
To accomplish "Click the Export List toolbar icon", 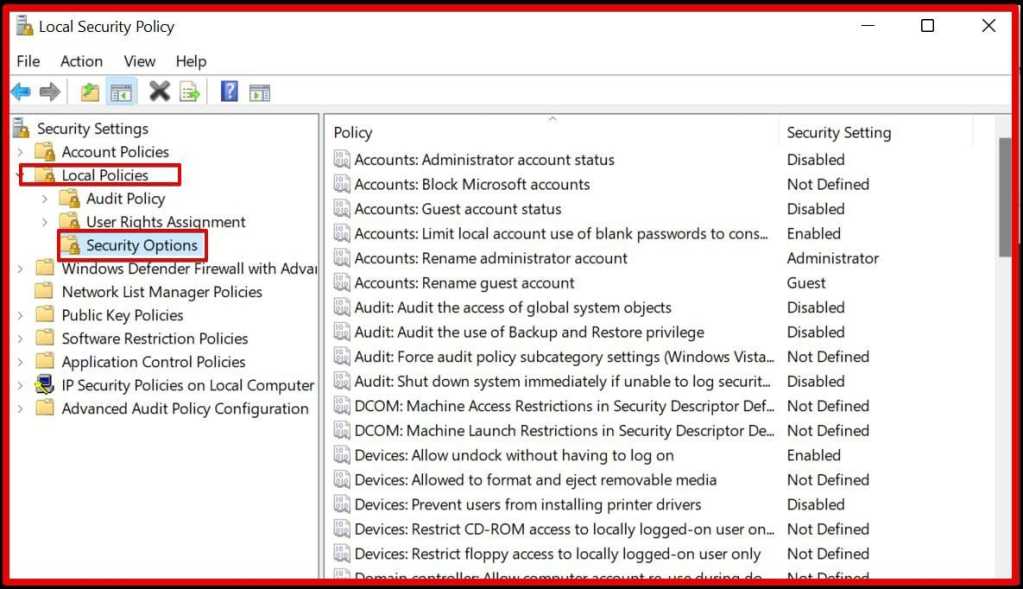I will coord(189,93).
